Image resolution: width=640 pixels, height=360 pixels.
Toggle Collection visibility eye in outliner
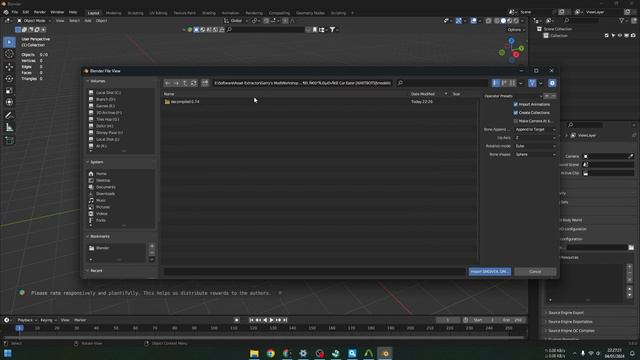(620, 36)
